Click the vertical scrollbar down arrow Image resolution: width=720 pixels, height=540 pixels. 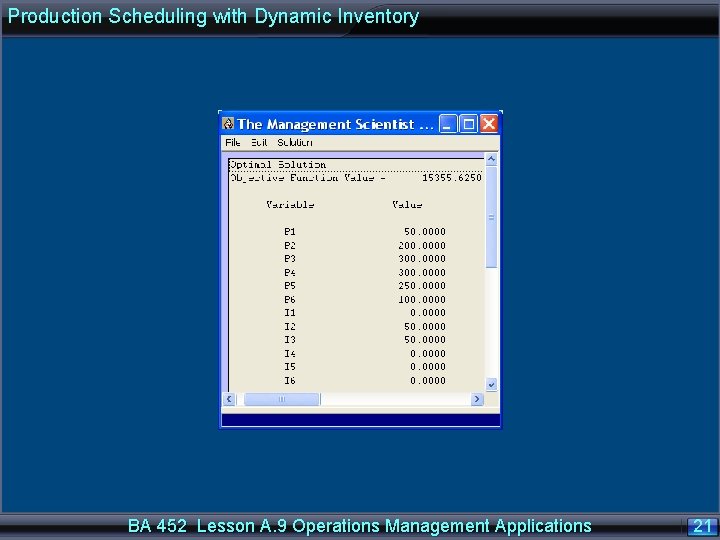click(x=491, y=384)
